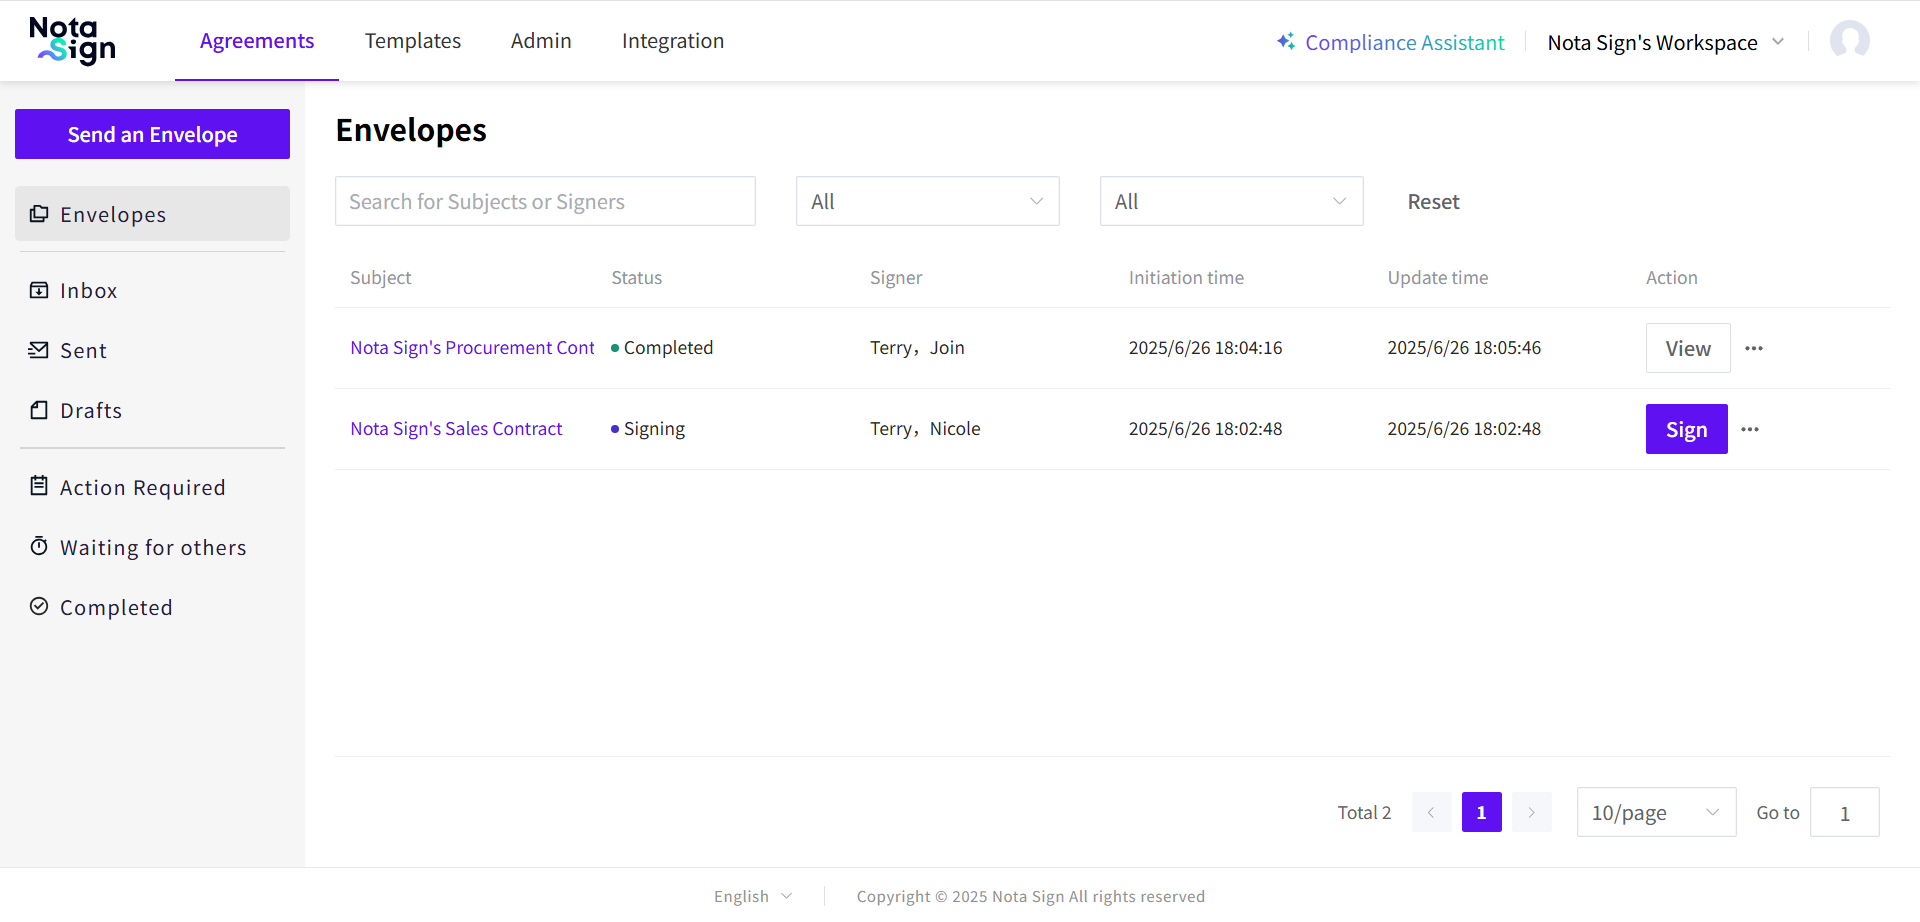This screenshot has width=1920, height=922.
Task: Focus the Search for Subjects or Signers field
Action: [545, 201]
